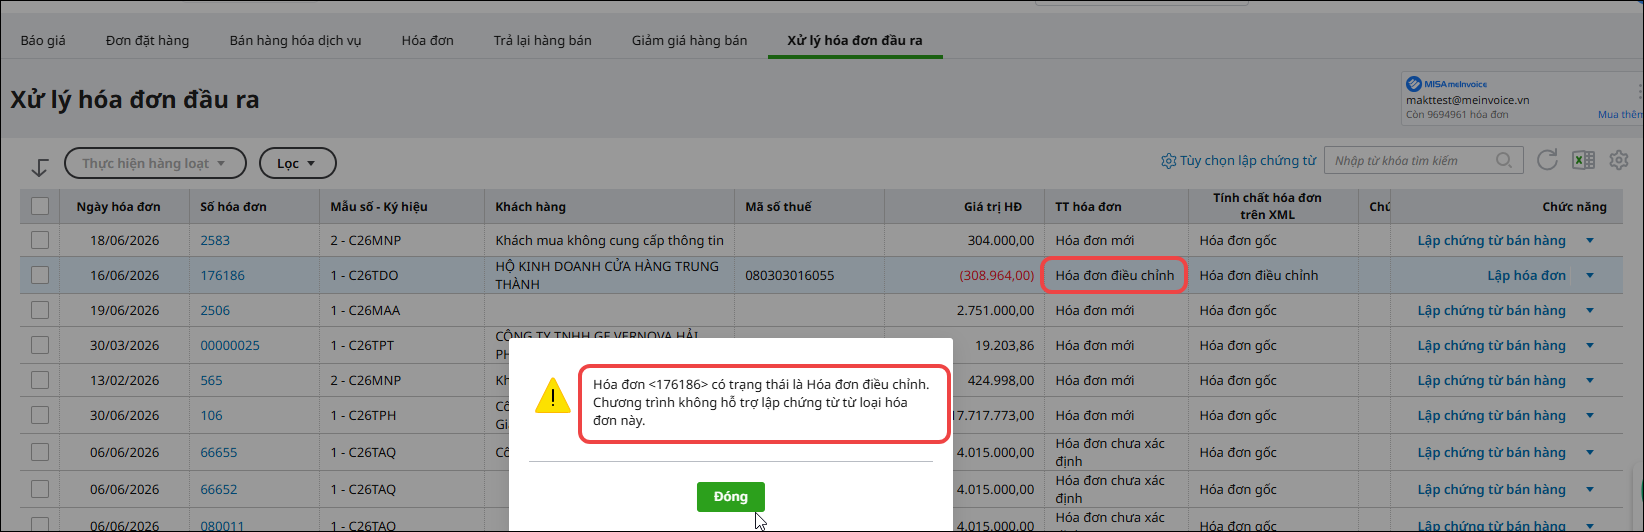Viewport: 1644px width, 532px height.
Task: Check the row of invoice 66652
Action: [40, 489]
